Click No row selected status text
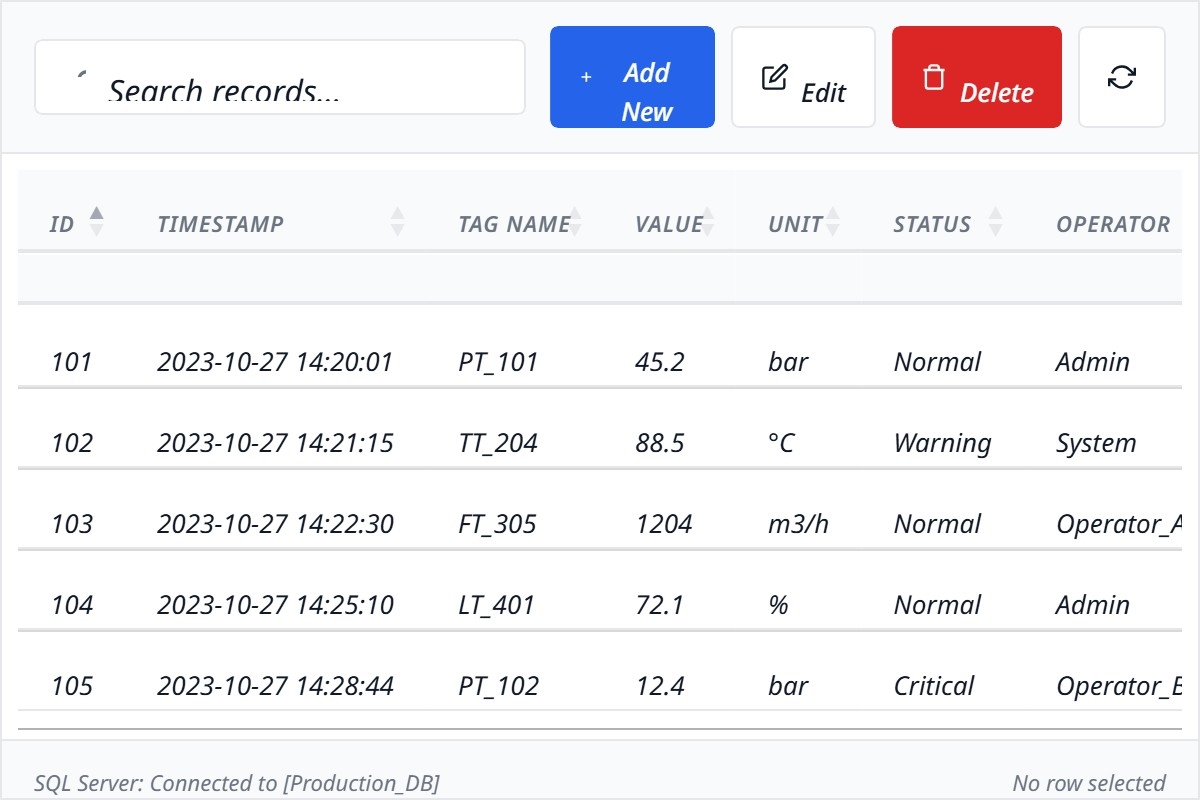 tap(1089, 783)
